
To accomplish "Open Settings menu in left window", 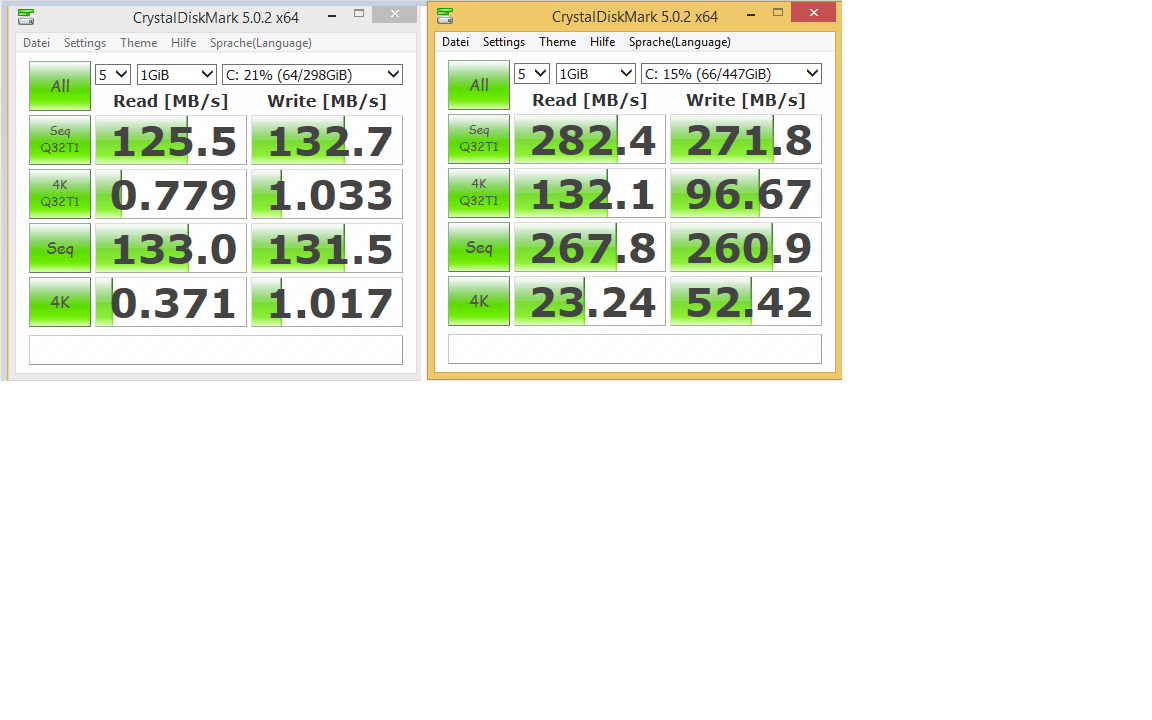I will (x=84, y=43).
